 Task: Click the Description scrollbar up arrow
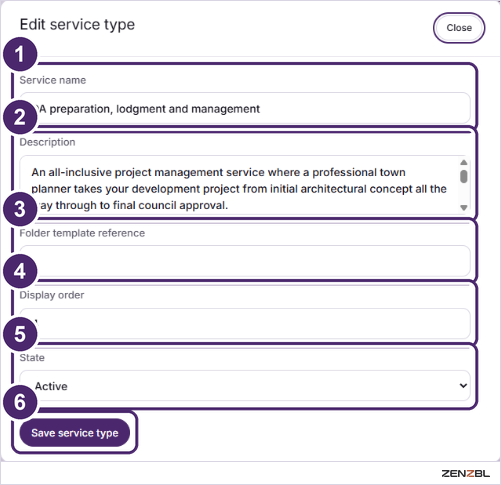point(464,162)
